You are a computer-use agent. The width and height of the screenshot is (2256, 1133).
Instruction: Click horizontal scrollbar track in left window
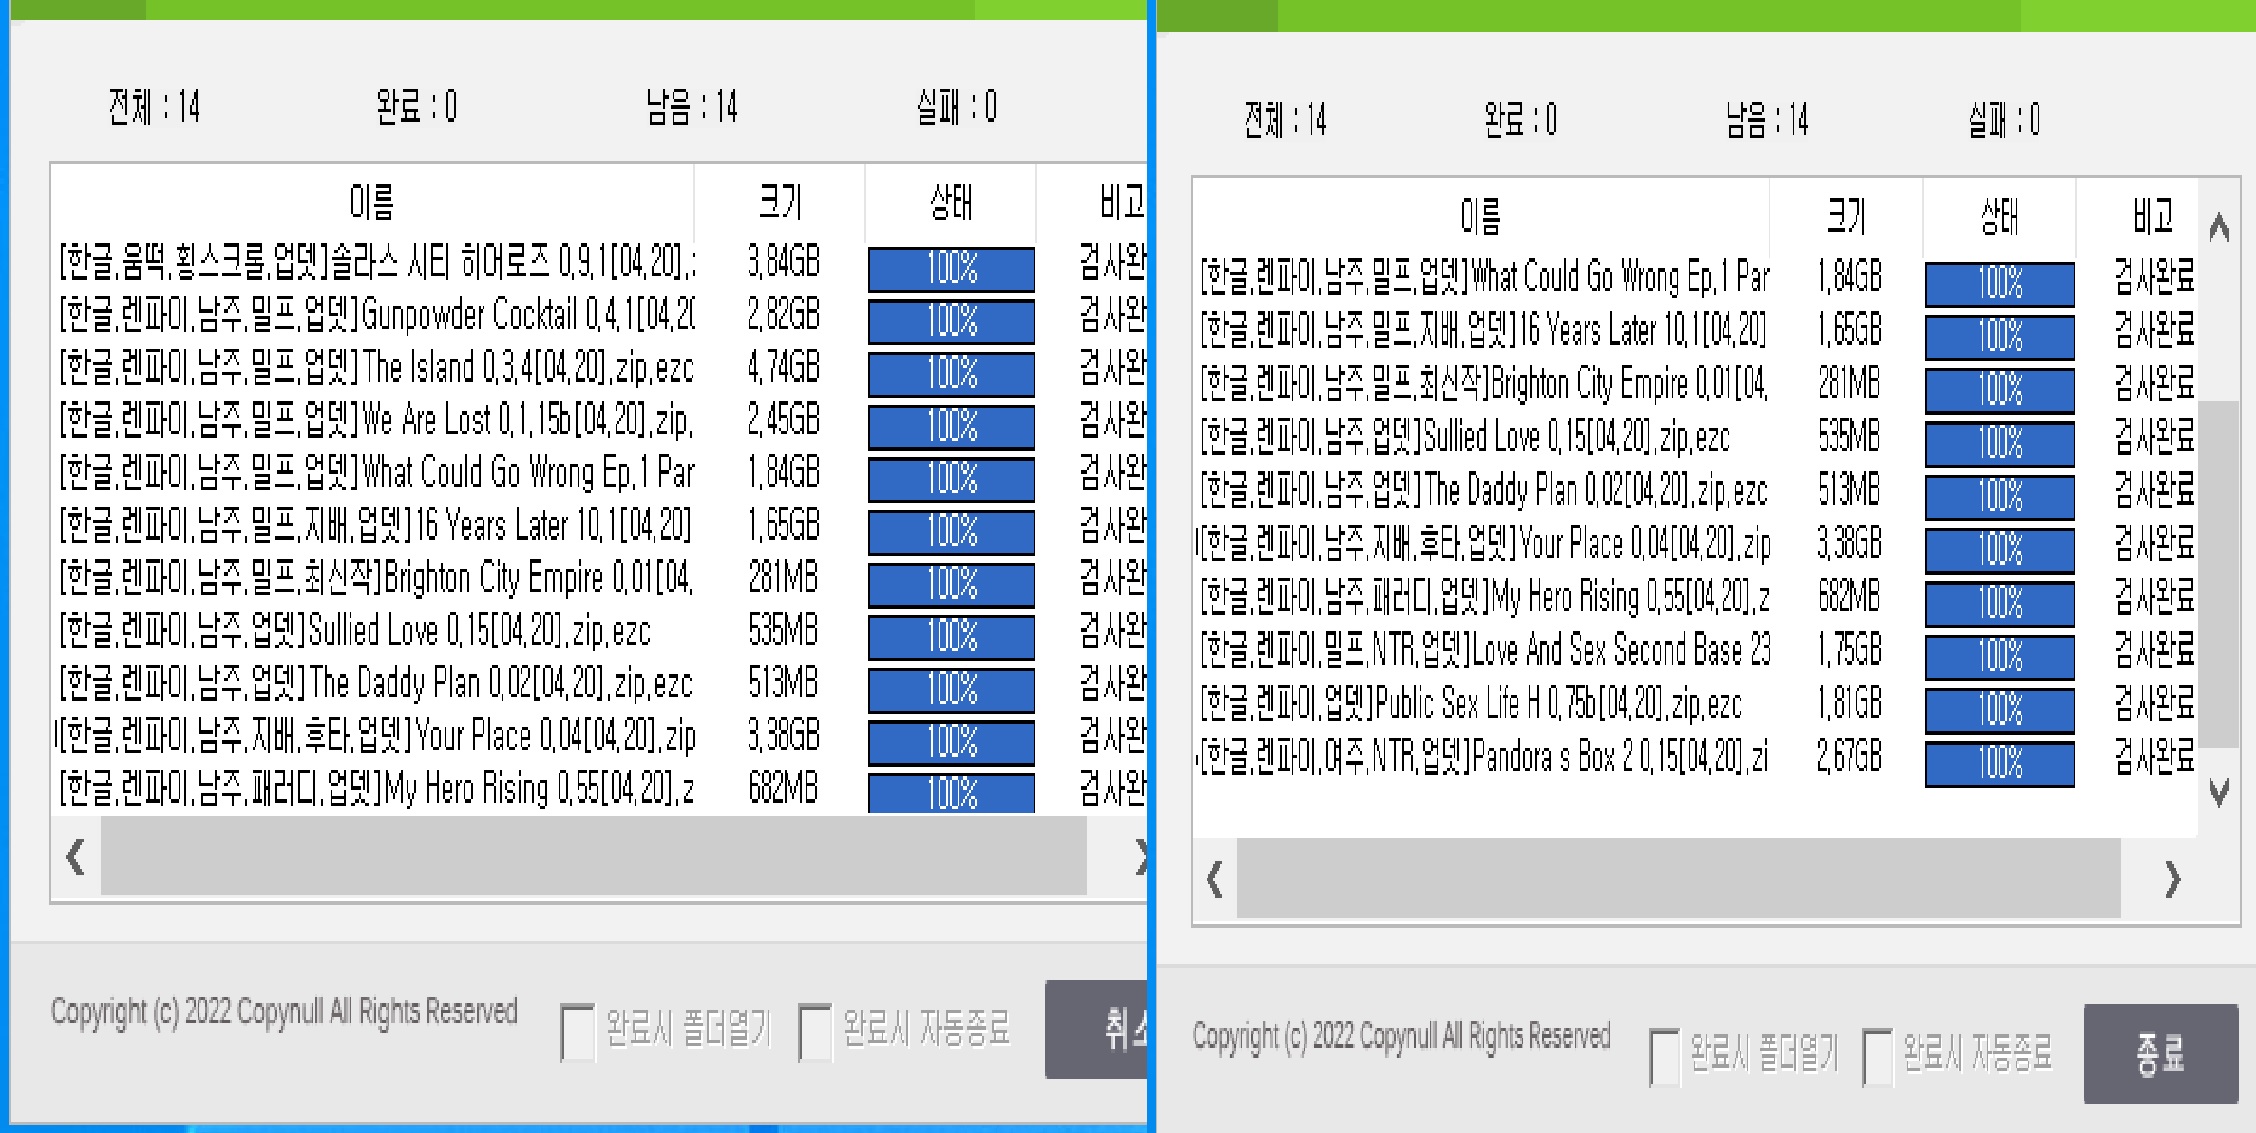coord(593,857)
